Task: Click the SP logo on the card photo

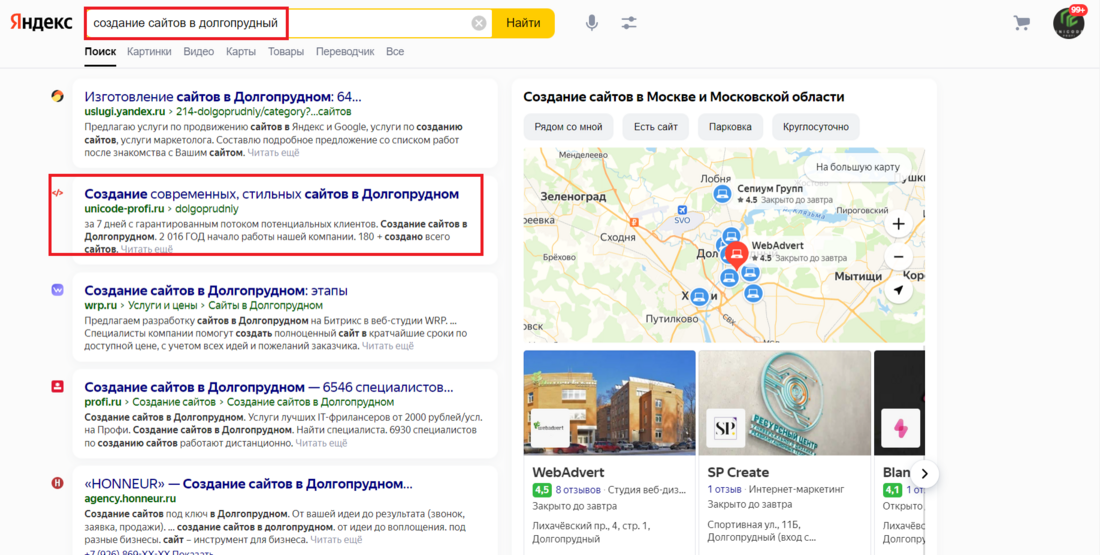Action: tap(725, 428)
